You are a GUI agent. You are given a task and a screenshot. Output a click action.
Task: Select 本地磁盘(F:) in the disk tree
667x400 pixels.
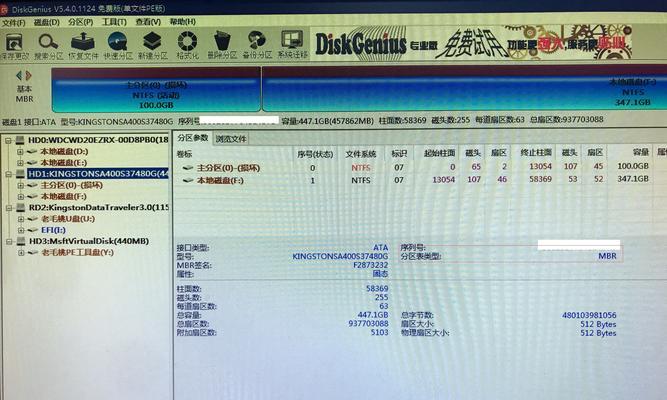click(63, 196)
